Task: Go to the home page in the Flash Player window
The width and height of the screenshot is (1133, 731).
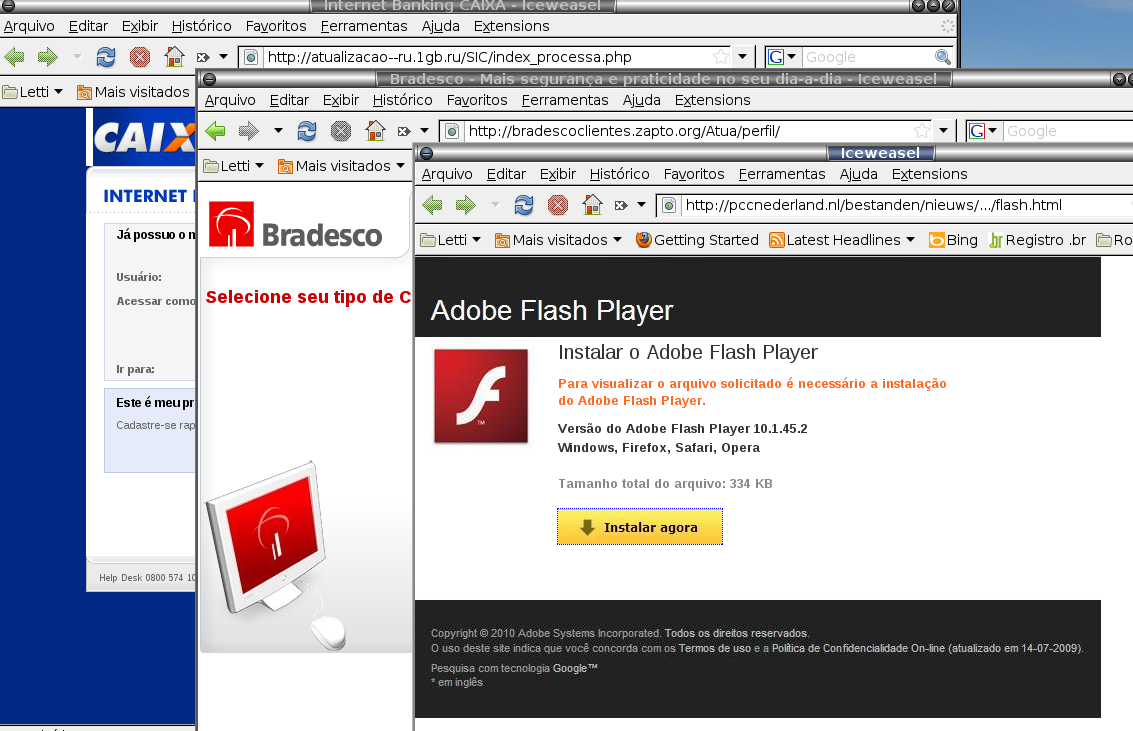Action: (x=592, y=205)
